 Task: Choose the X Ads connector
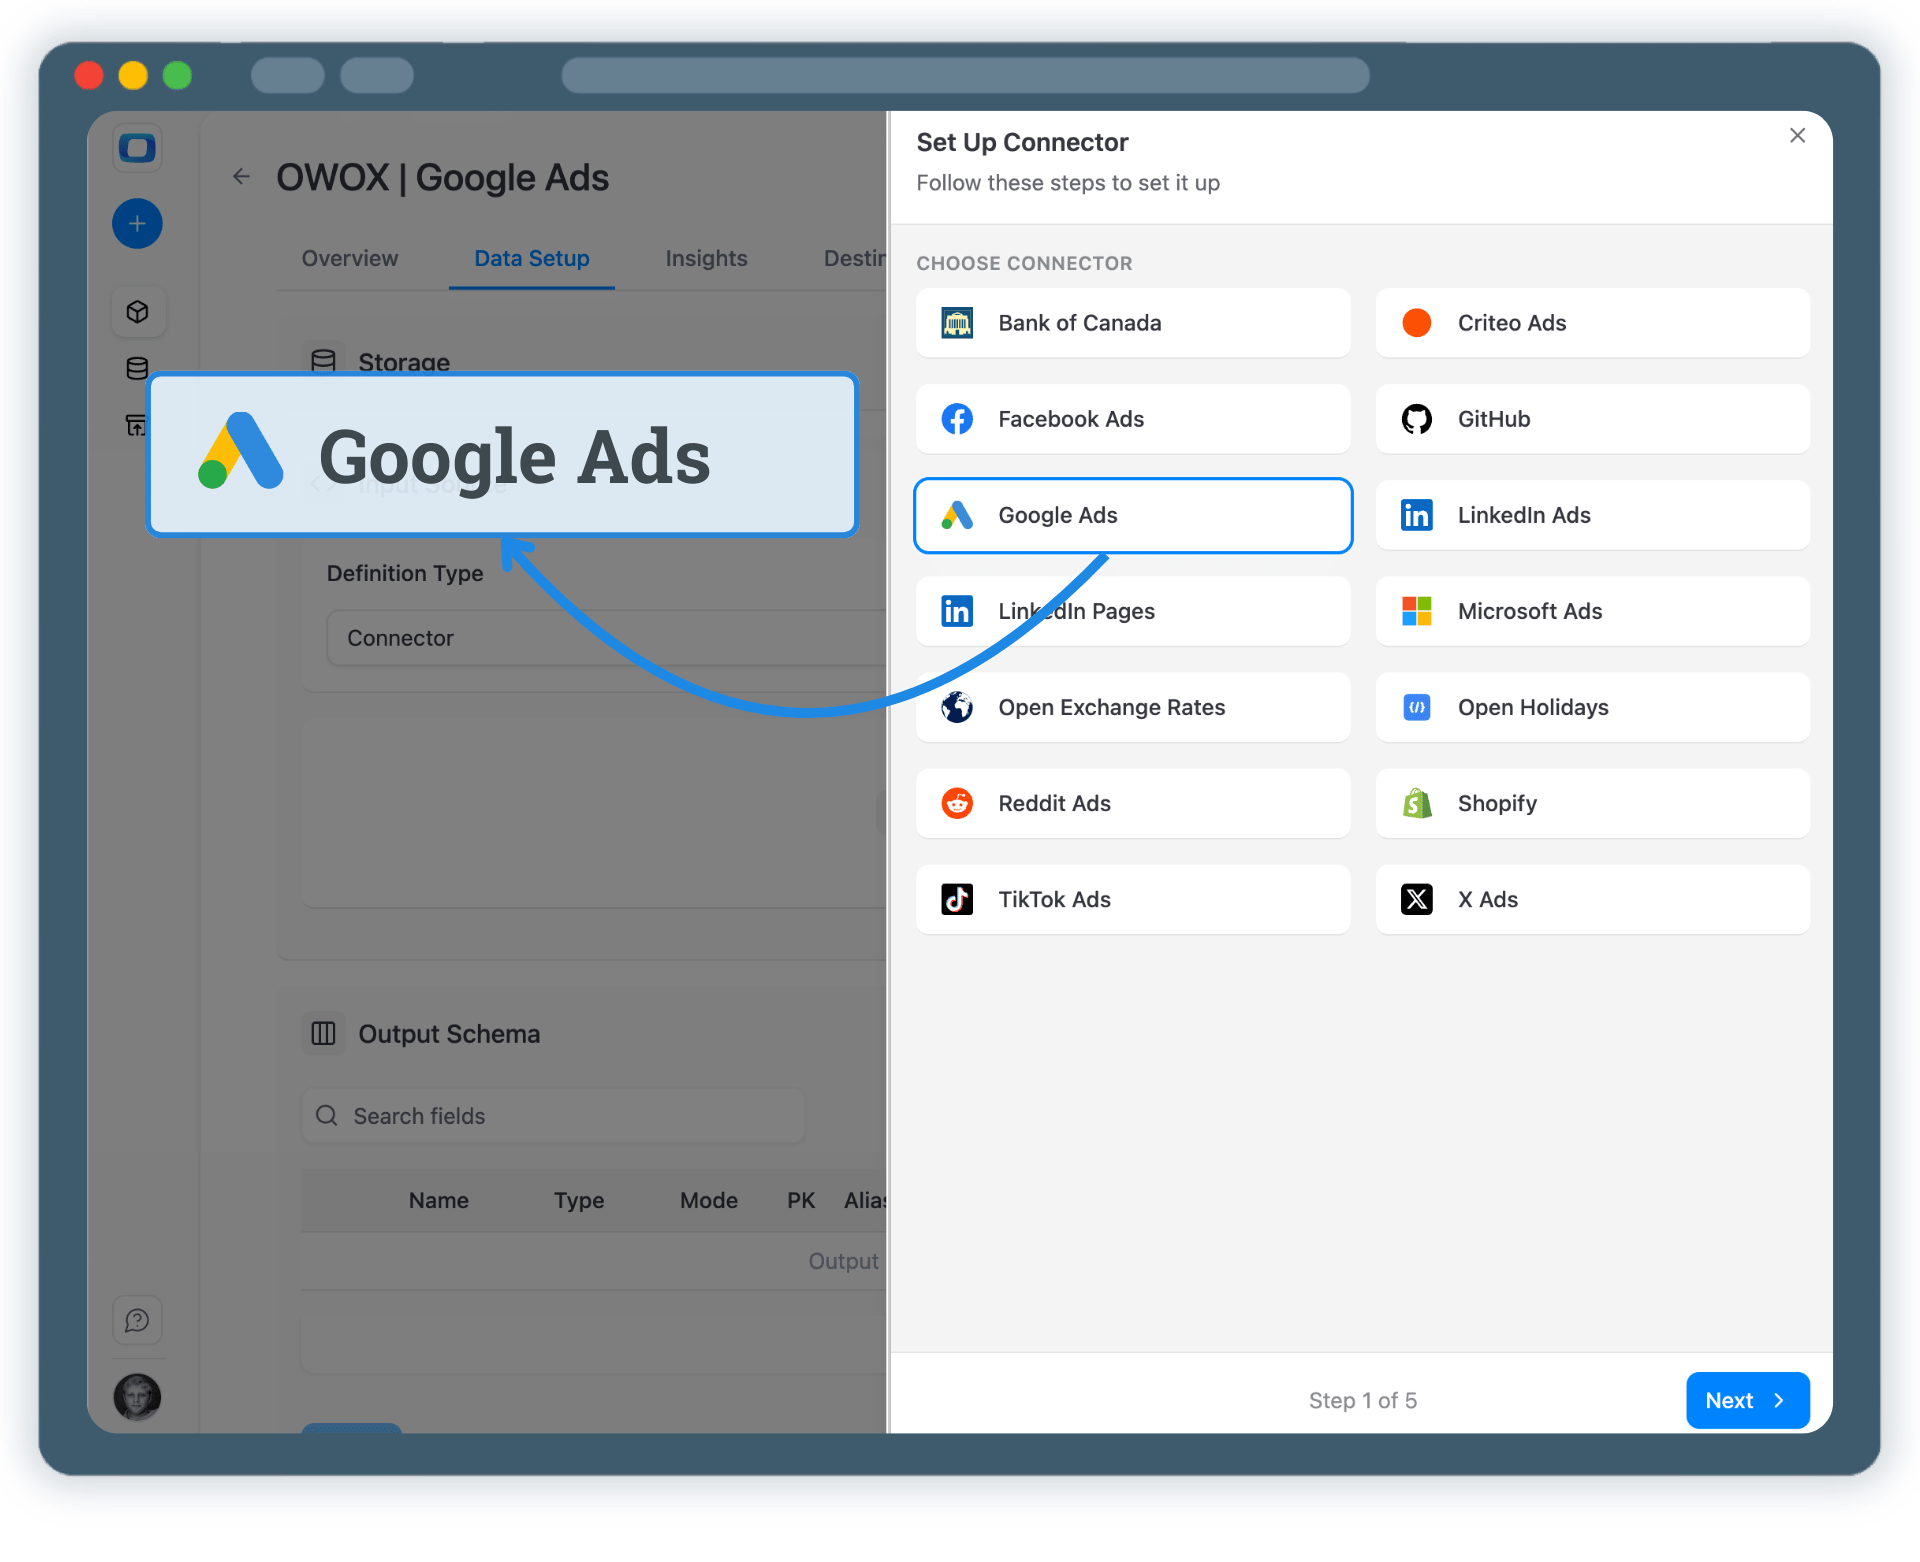1591,899
